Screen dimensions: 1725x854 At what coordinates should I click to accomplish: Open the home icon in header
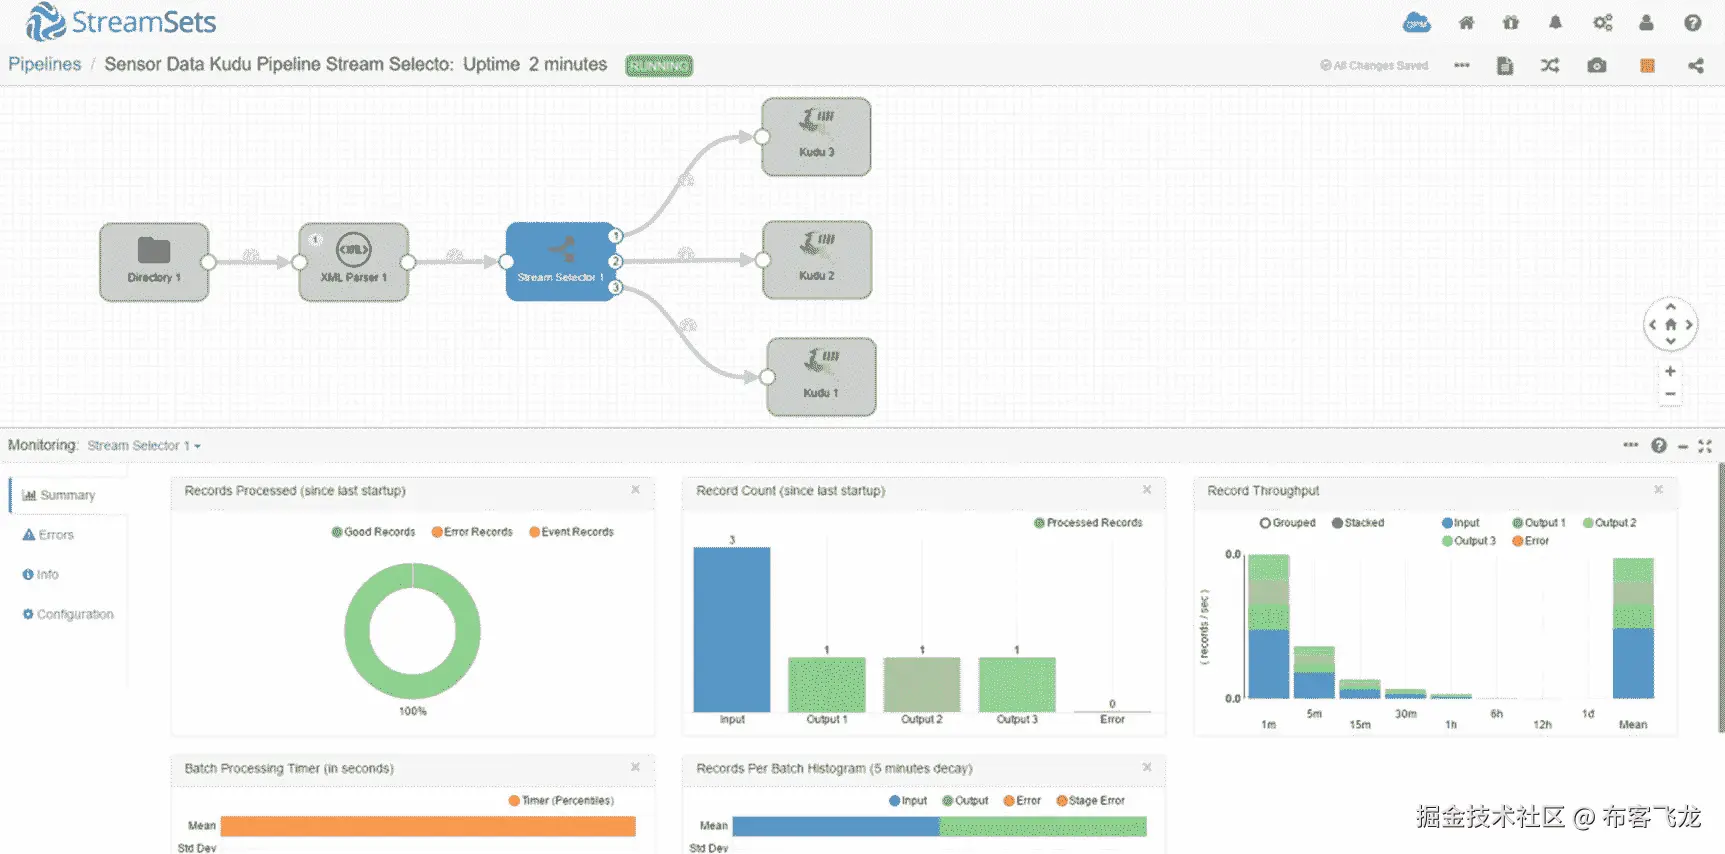point(1466,23)
